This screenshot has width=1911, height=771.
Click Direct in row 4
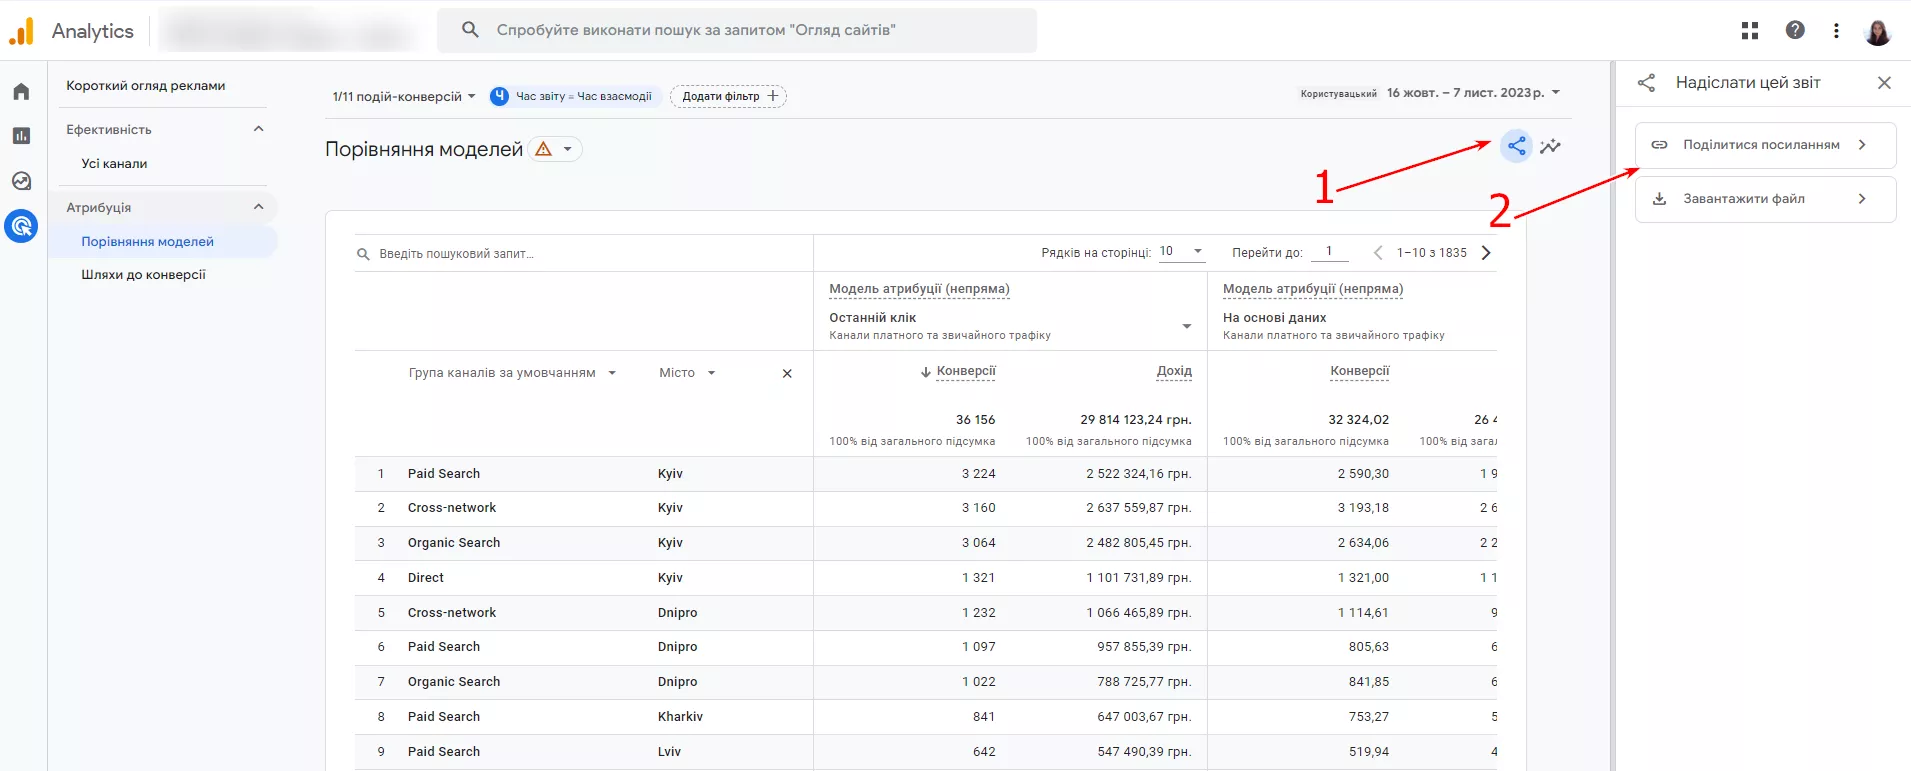click(426, 578)
